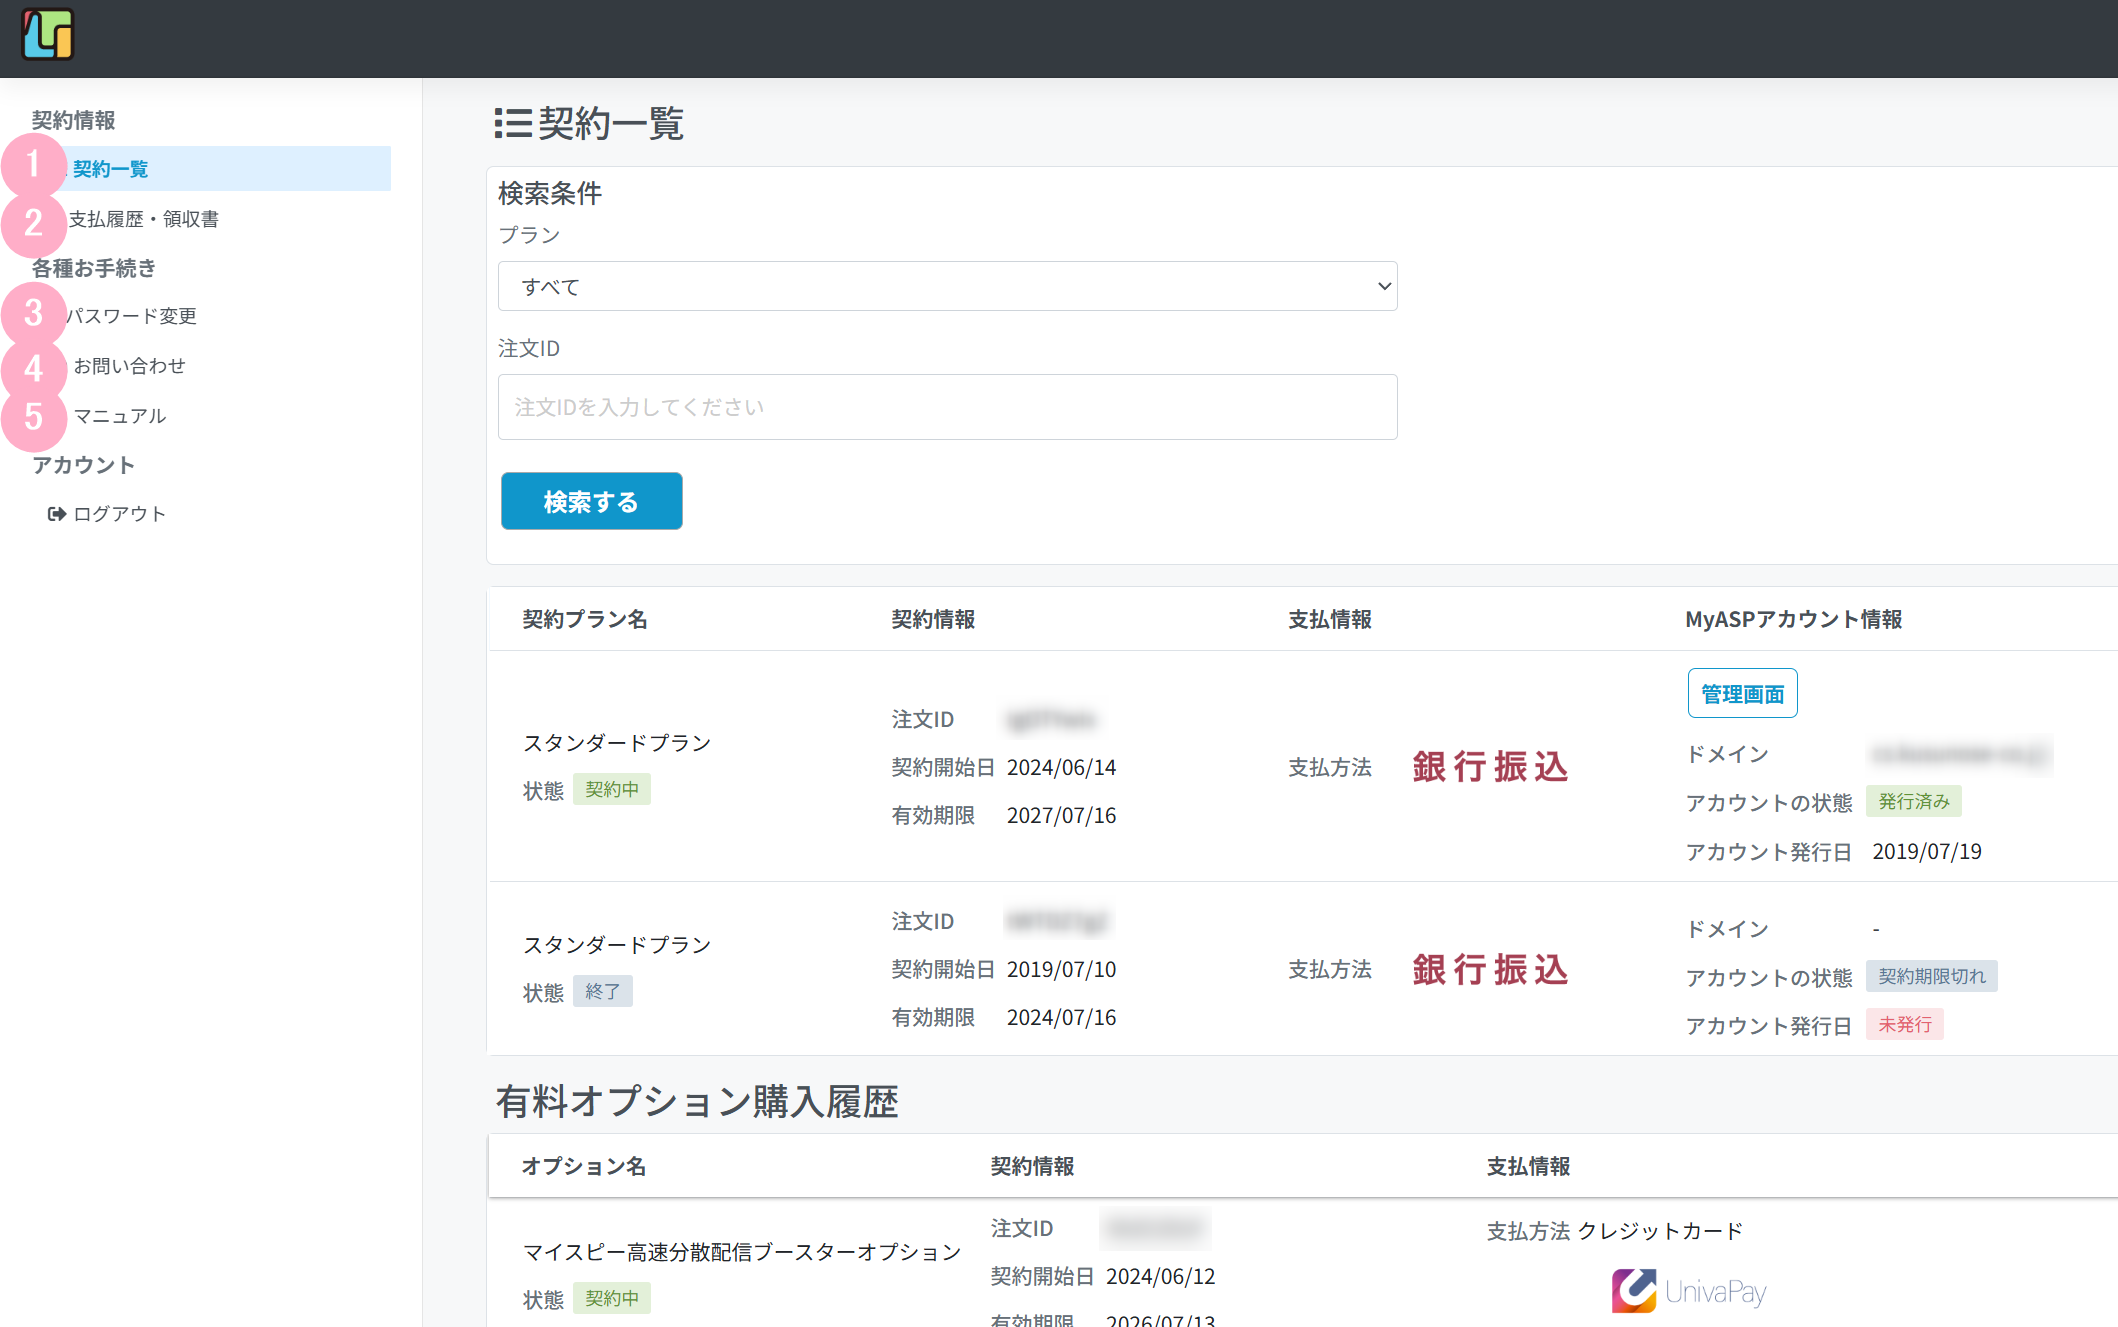The height and width of the screenshot is (1327, 2118).
Task: Click マイスピー高速分散配信ブースターオプション option name
Action: click(x=742, y=1252)
